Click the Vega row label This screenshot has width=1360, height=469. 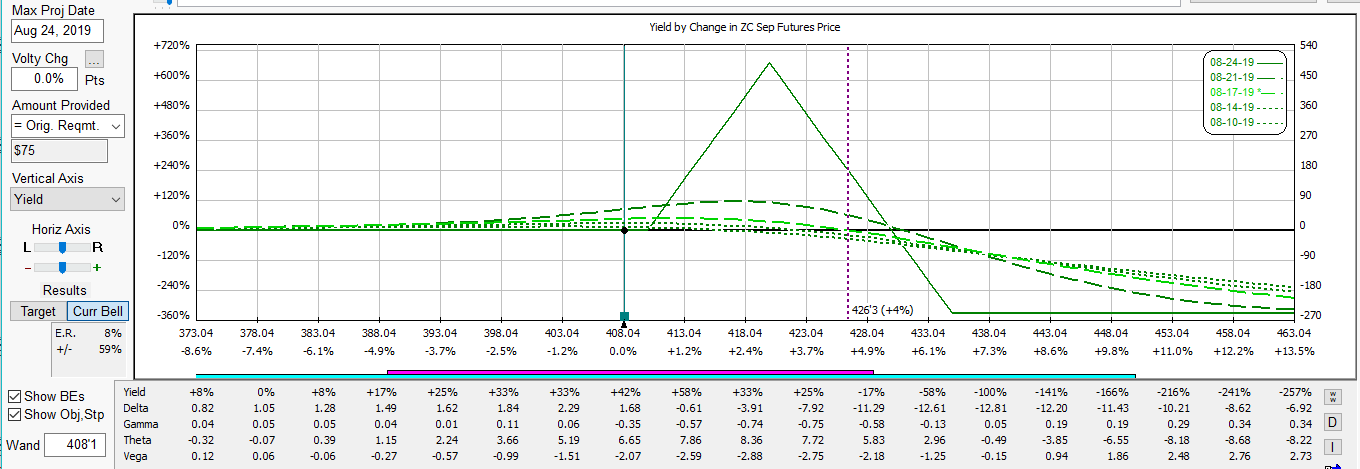point(135,456)
